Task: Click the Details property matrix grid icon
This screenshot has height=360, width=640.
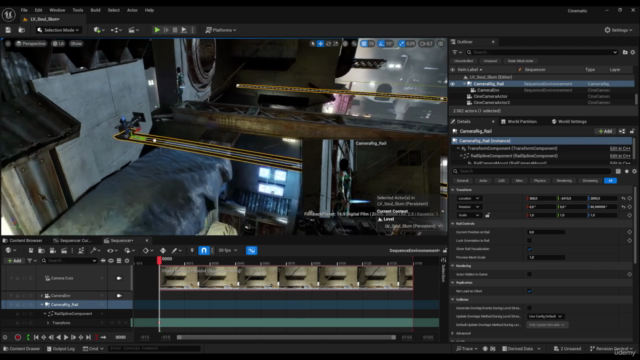Action: [618, 171]
